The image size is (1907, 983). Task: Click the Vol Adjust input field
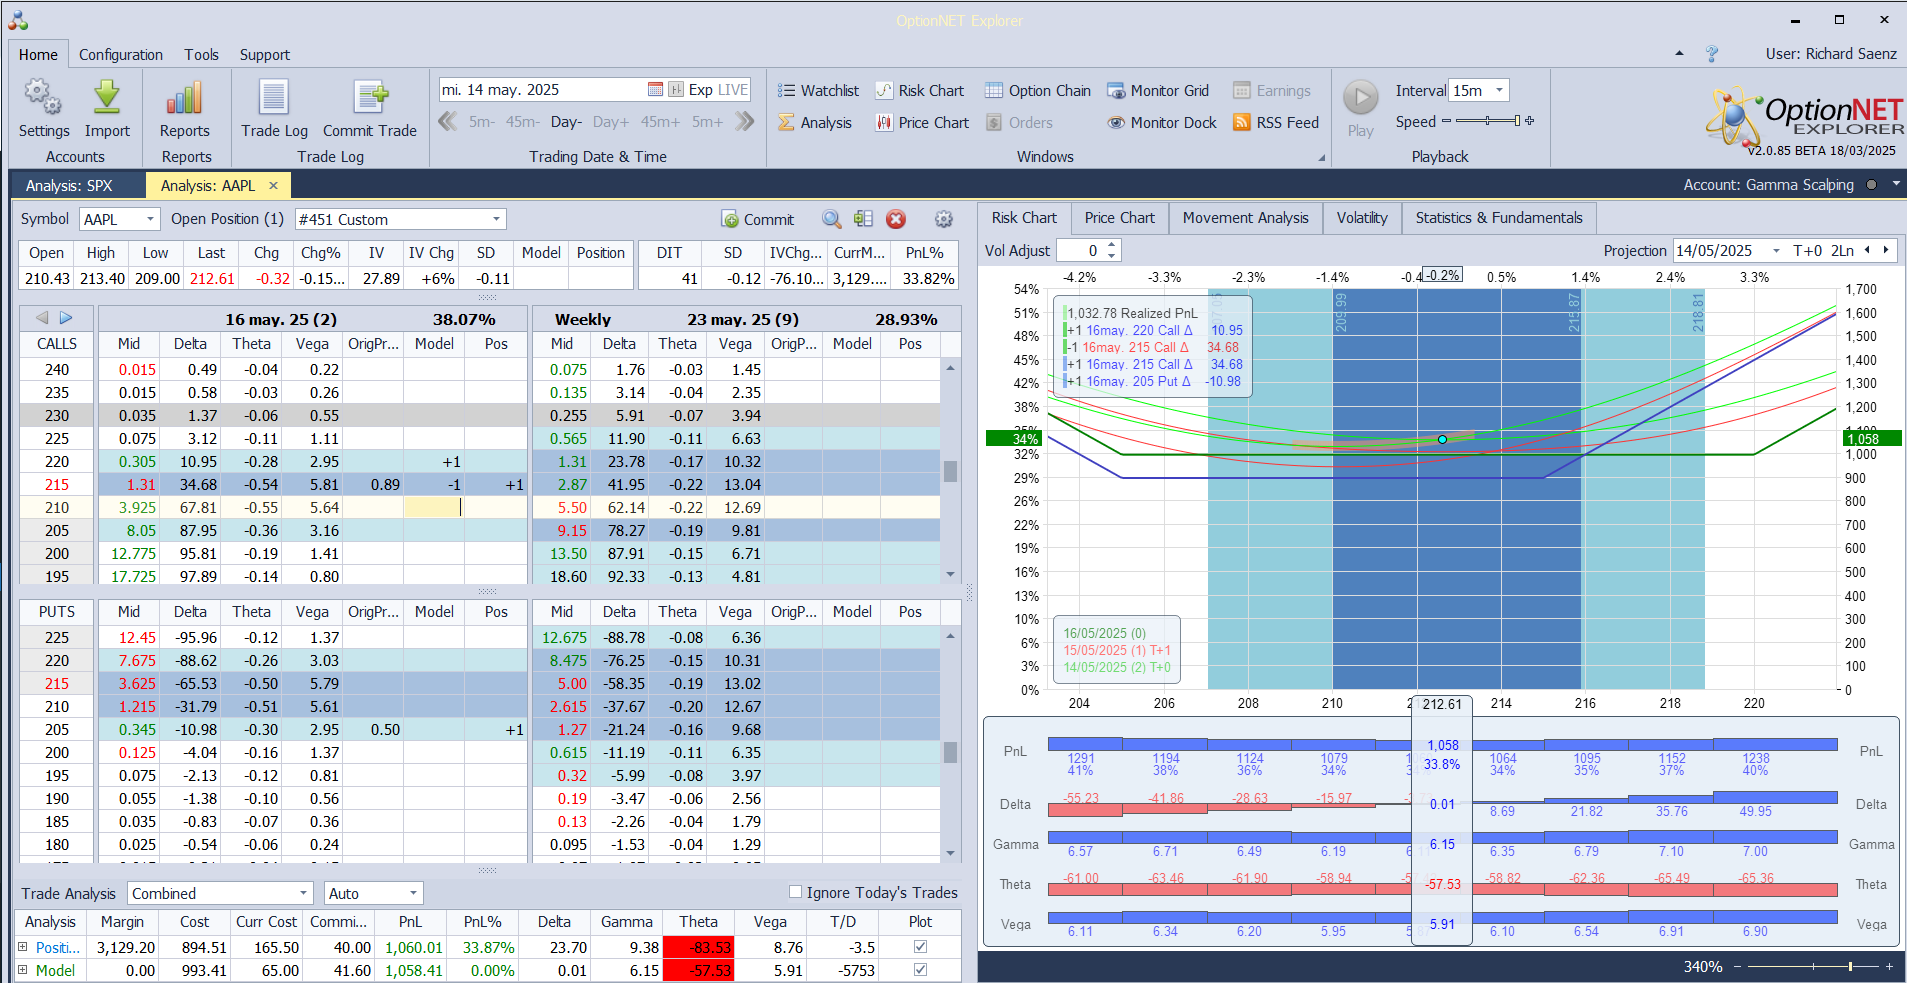1080,251
